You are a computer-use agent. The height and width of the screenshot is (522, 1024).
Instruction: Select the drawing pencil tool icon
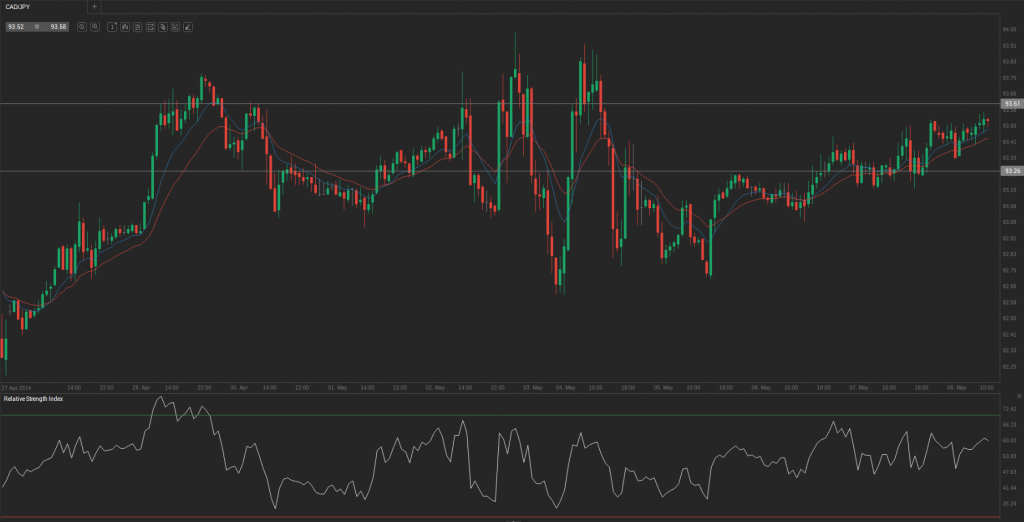click(x=188, y=27)
